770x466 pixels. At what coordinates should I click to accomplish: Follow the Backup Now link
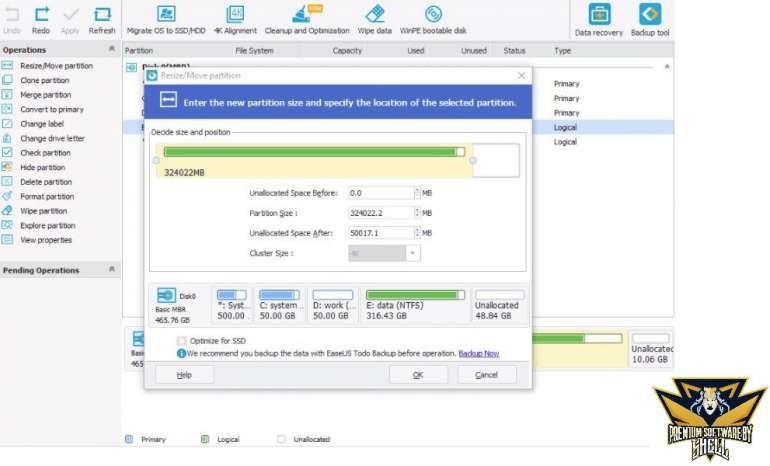[x=478, y=353]
